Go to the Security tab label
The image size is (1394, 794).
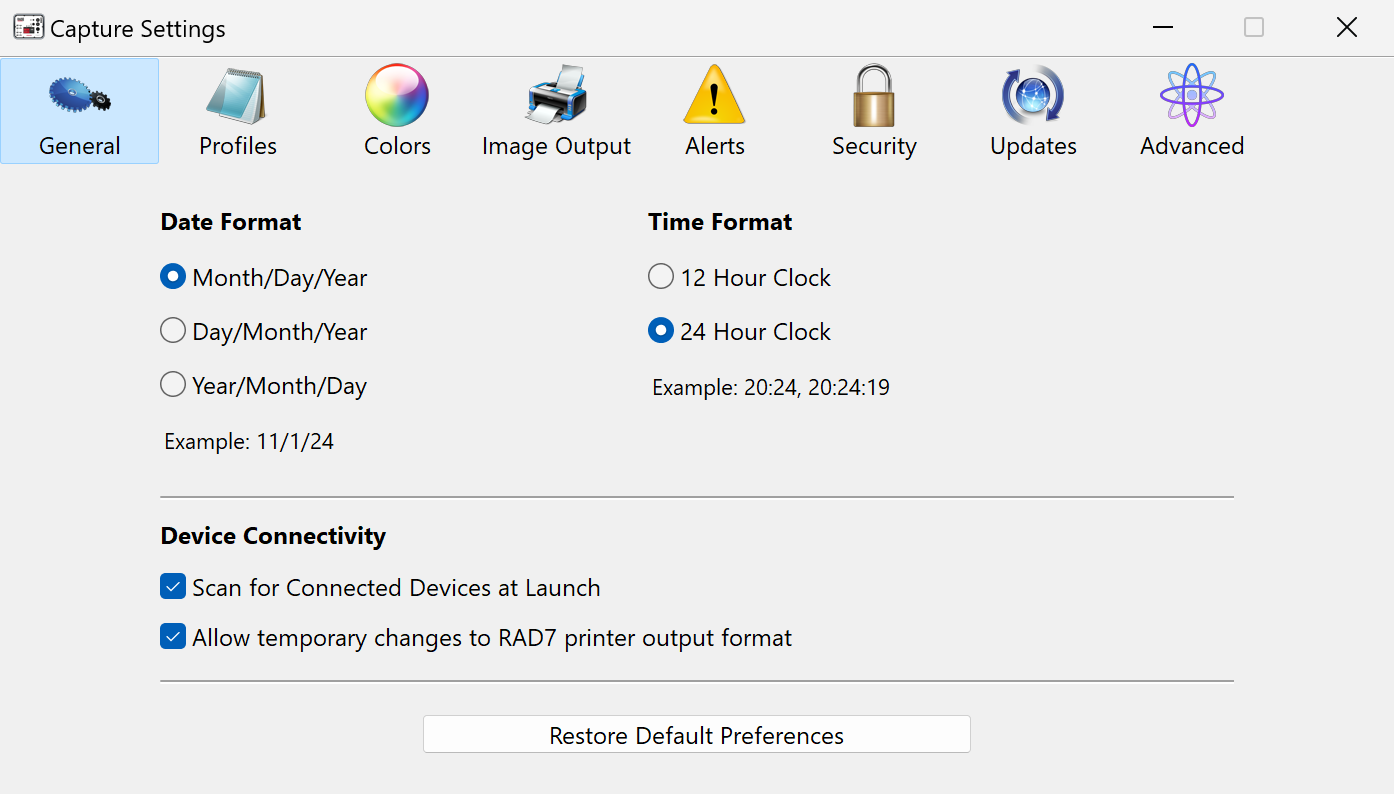point(874,146)
